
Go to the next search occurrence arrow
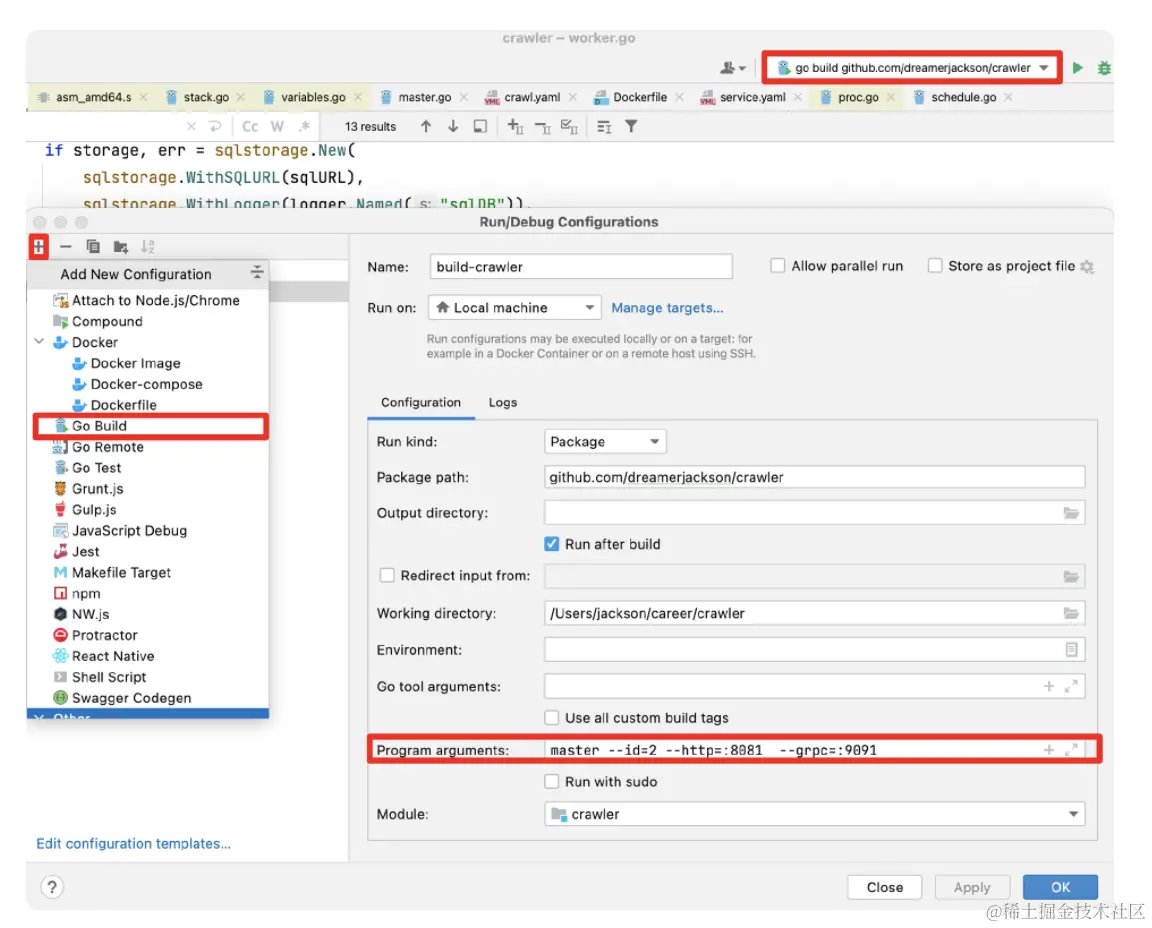click(x=453, y=126)
